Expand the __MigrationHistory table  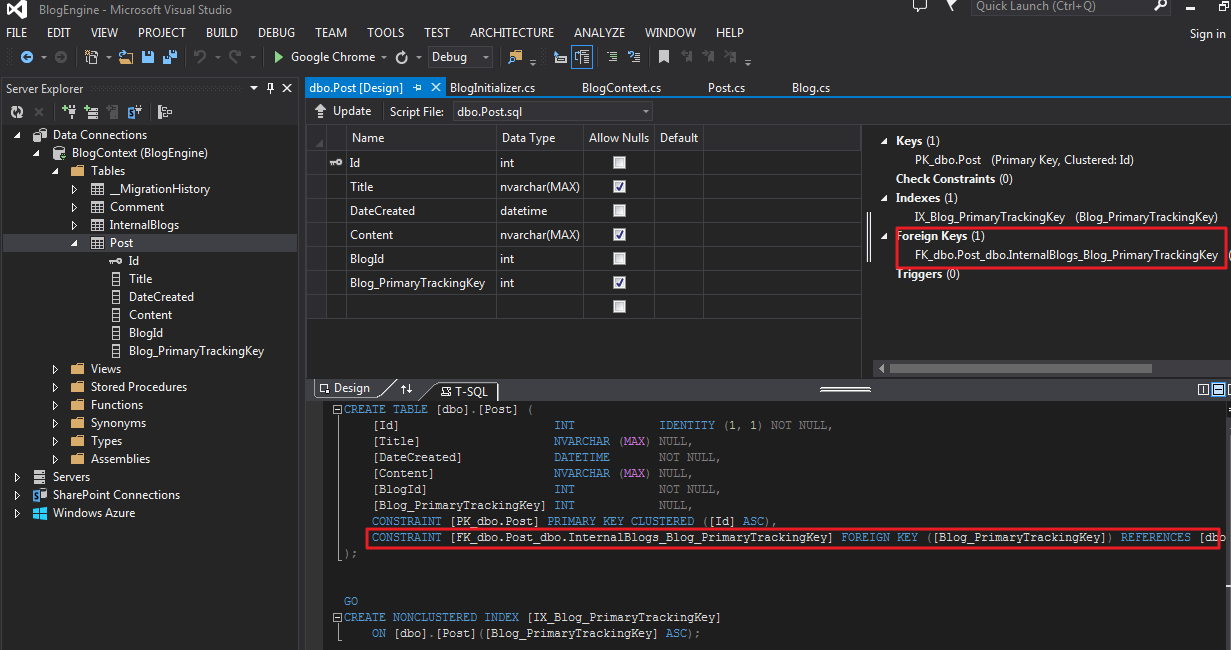(74, 189)
